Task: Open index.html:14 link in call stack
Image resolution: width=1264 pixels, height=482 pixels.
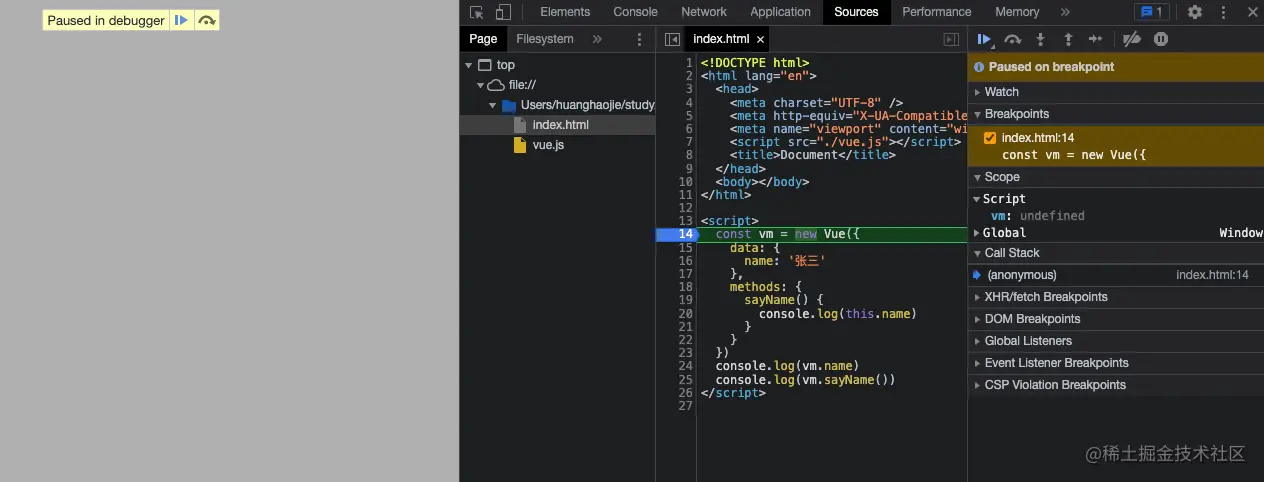Action: pyautogui.click(x=1212, y=275)
